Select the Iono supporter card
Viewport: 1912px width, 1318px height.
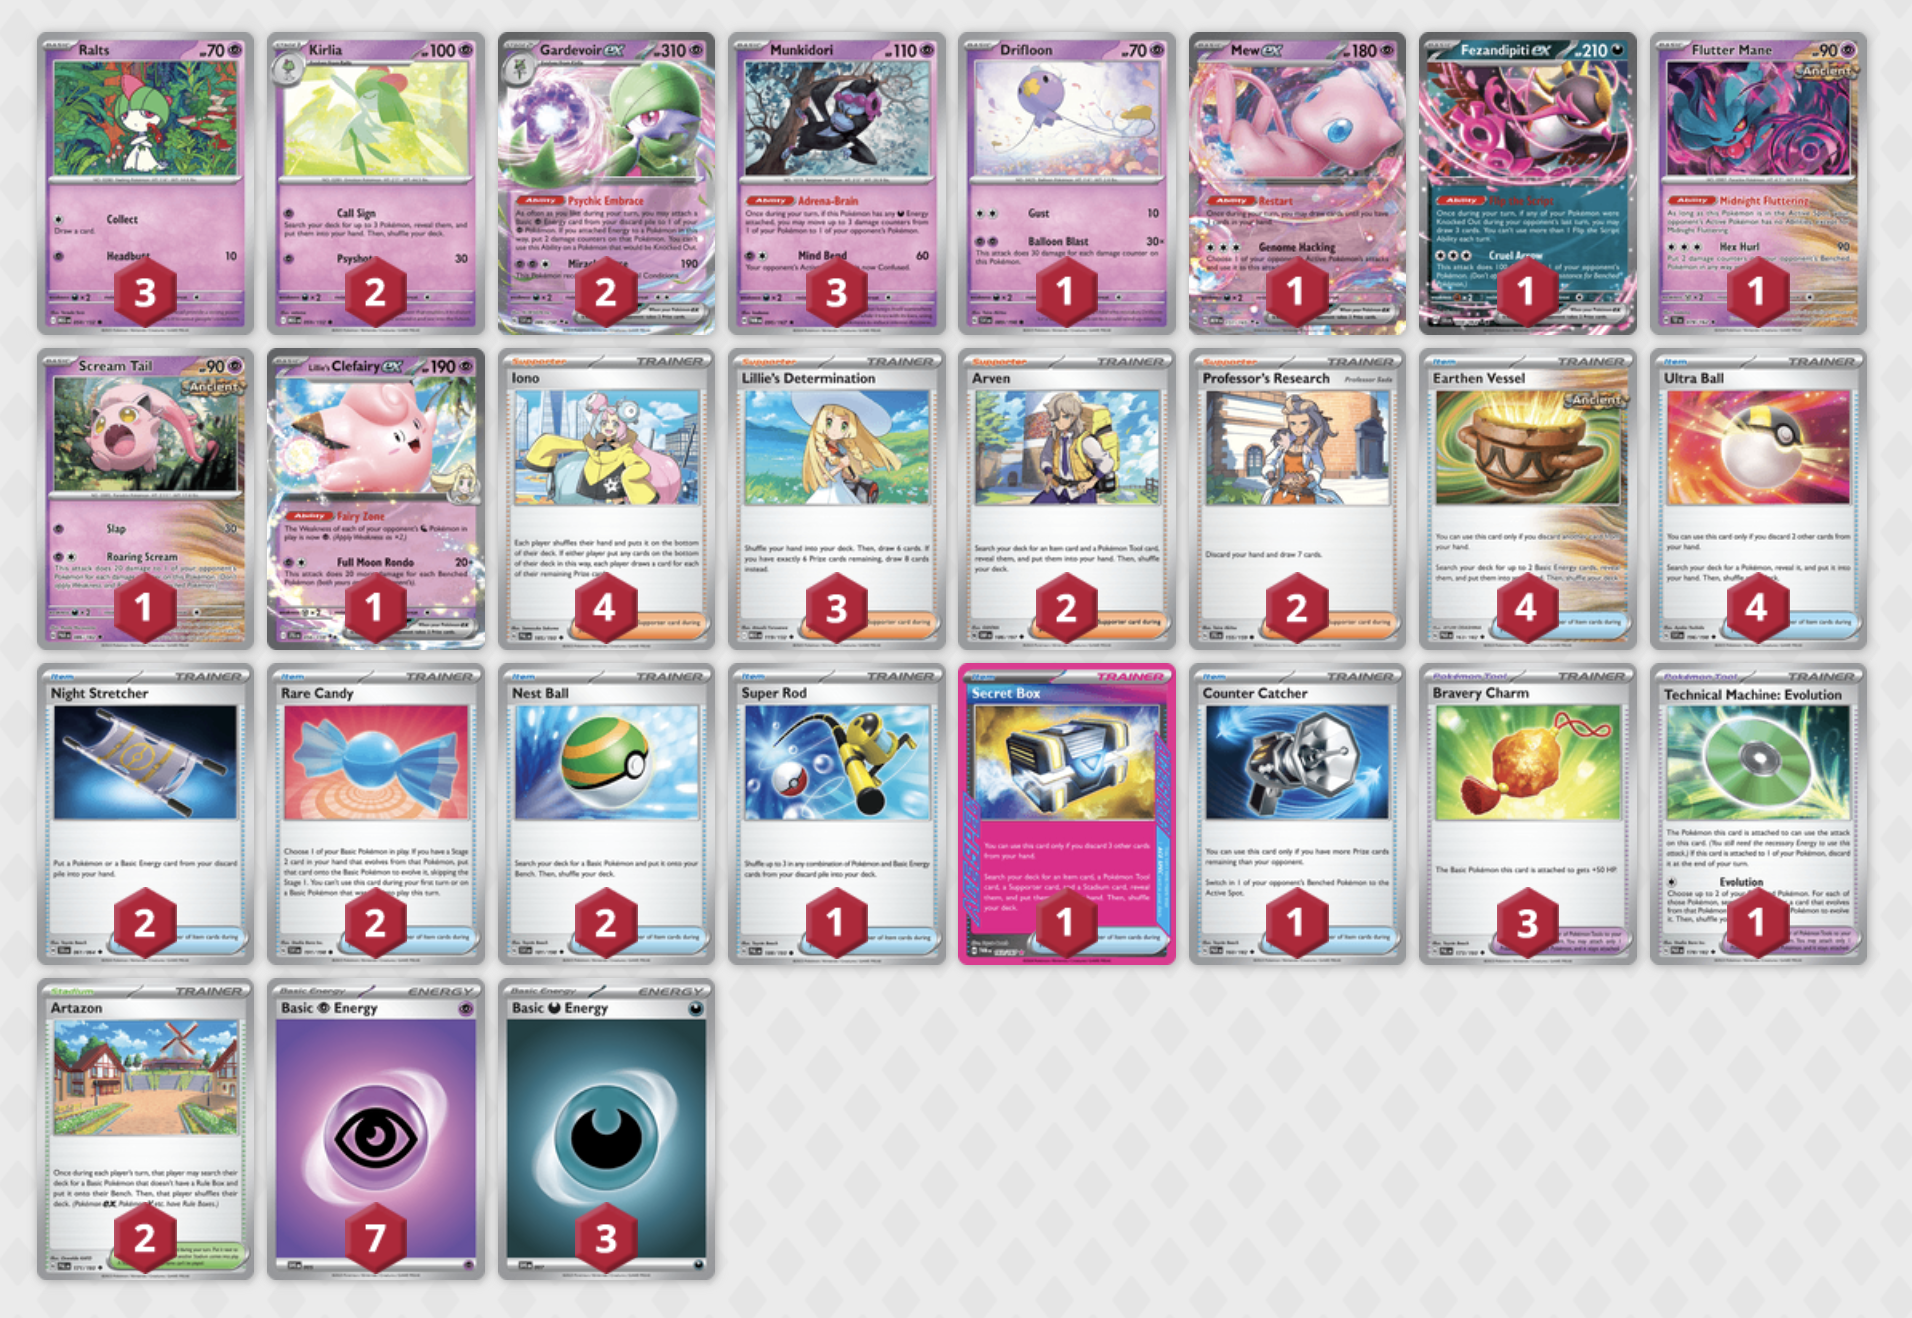[606, 499]
